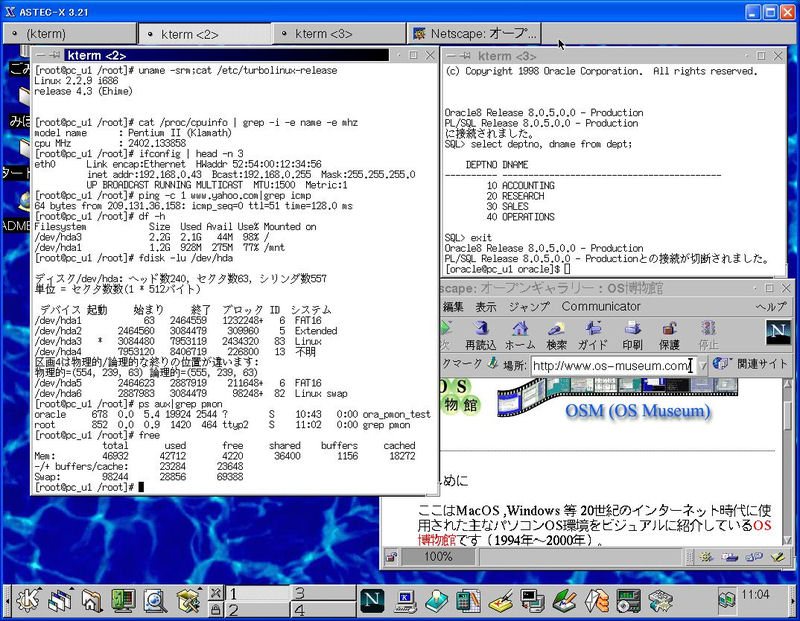This screenshot has height=621, width=800.
Task: Click Netscape Security (保護) toolbar button
Action: click(x=669, y=336)
